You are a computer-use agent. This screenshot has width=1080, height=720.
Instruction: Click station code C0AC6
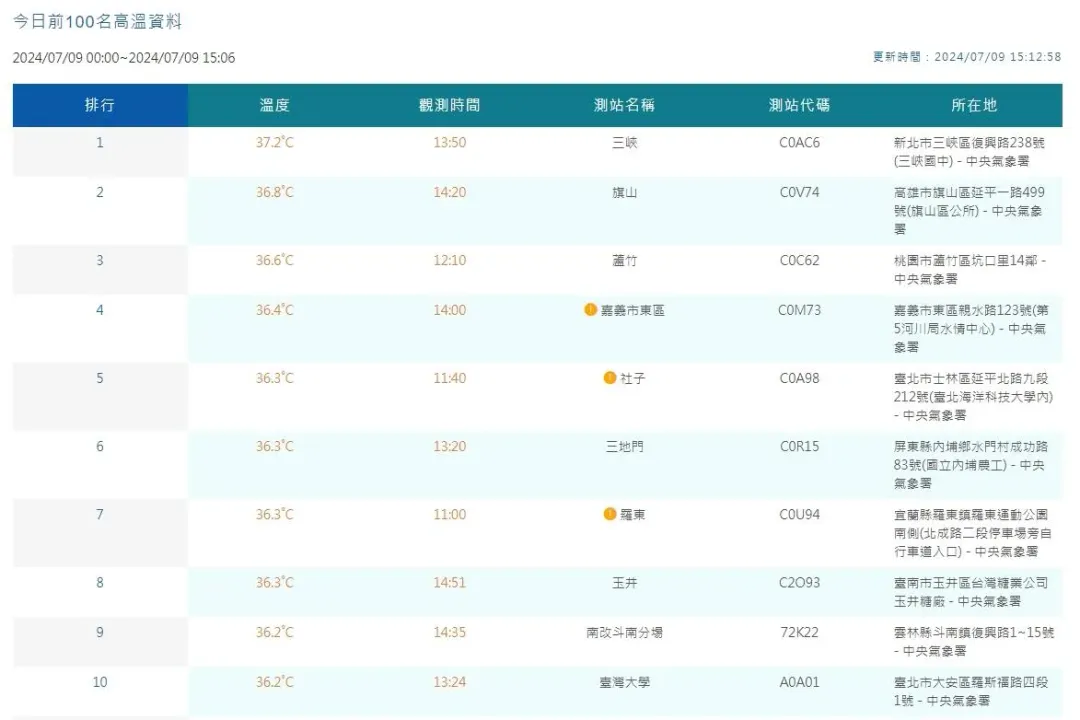tap(800, 143)
